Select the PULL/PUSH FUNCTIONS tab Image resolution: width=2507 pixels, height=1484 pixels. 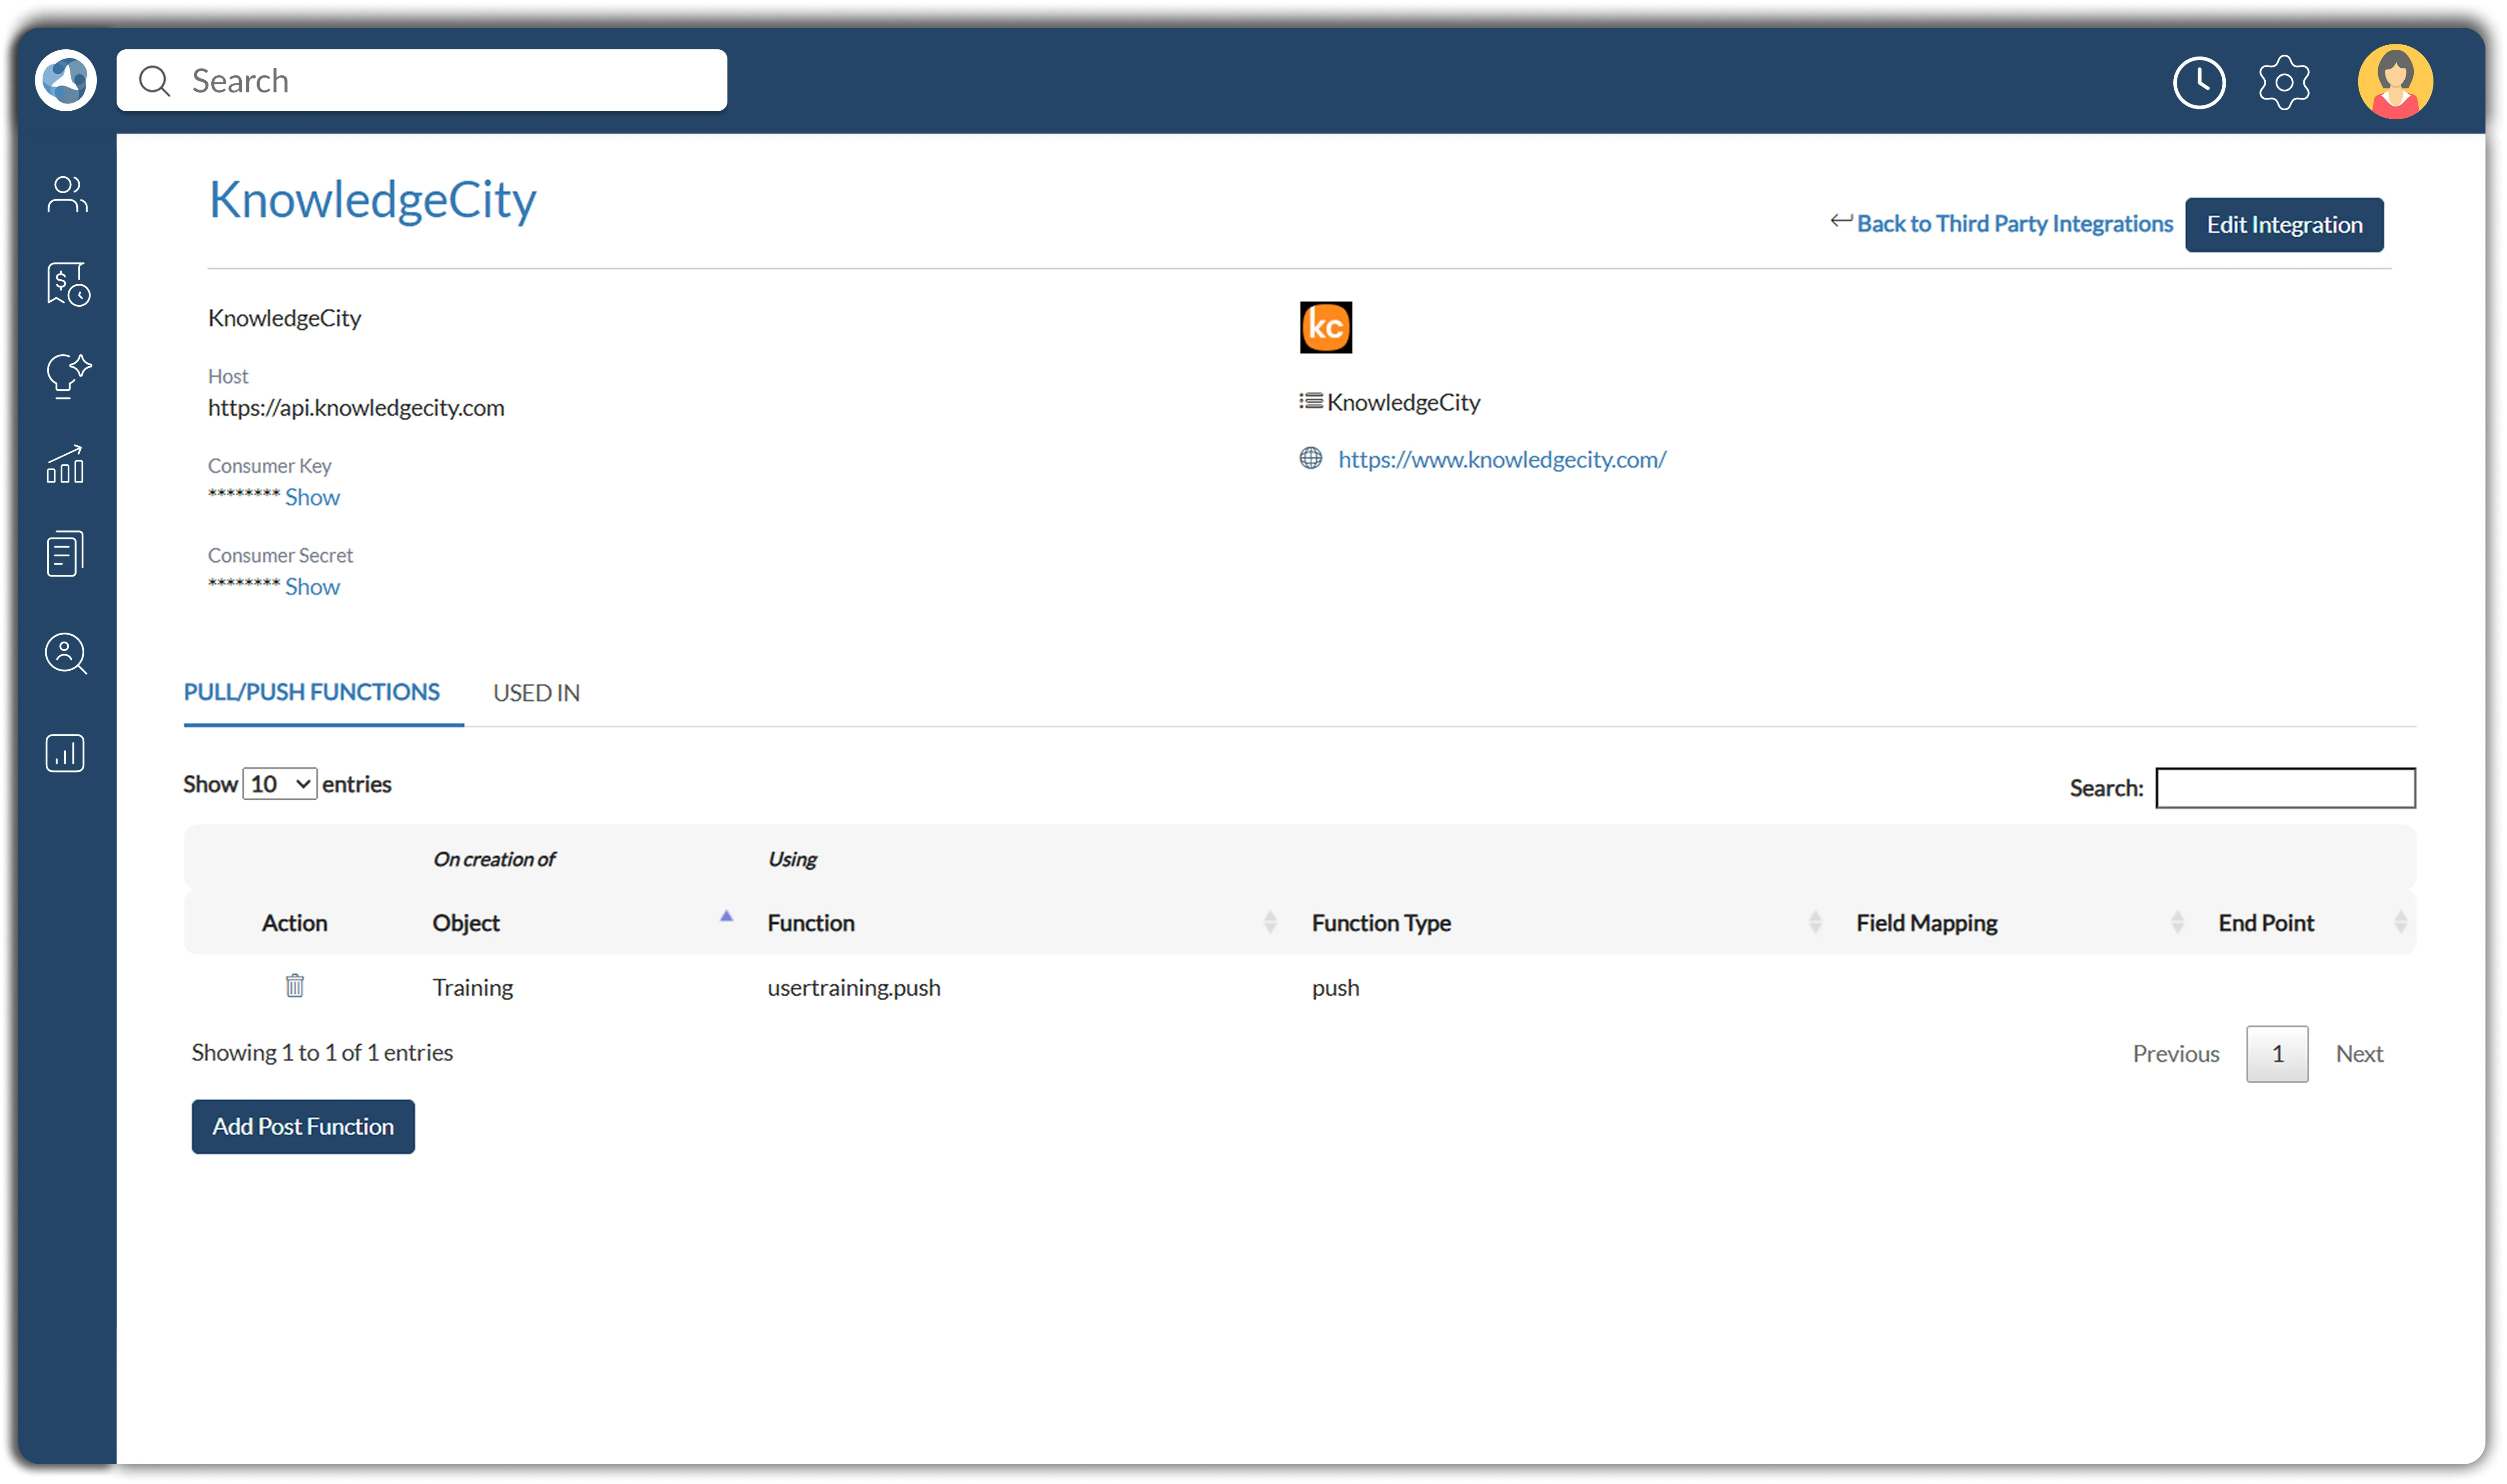coord(311,692)
